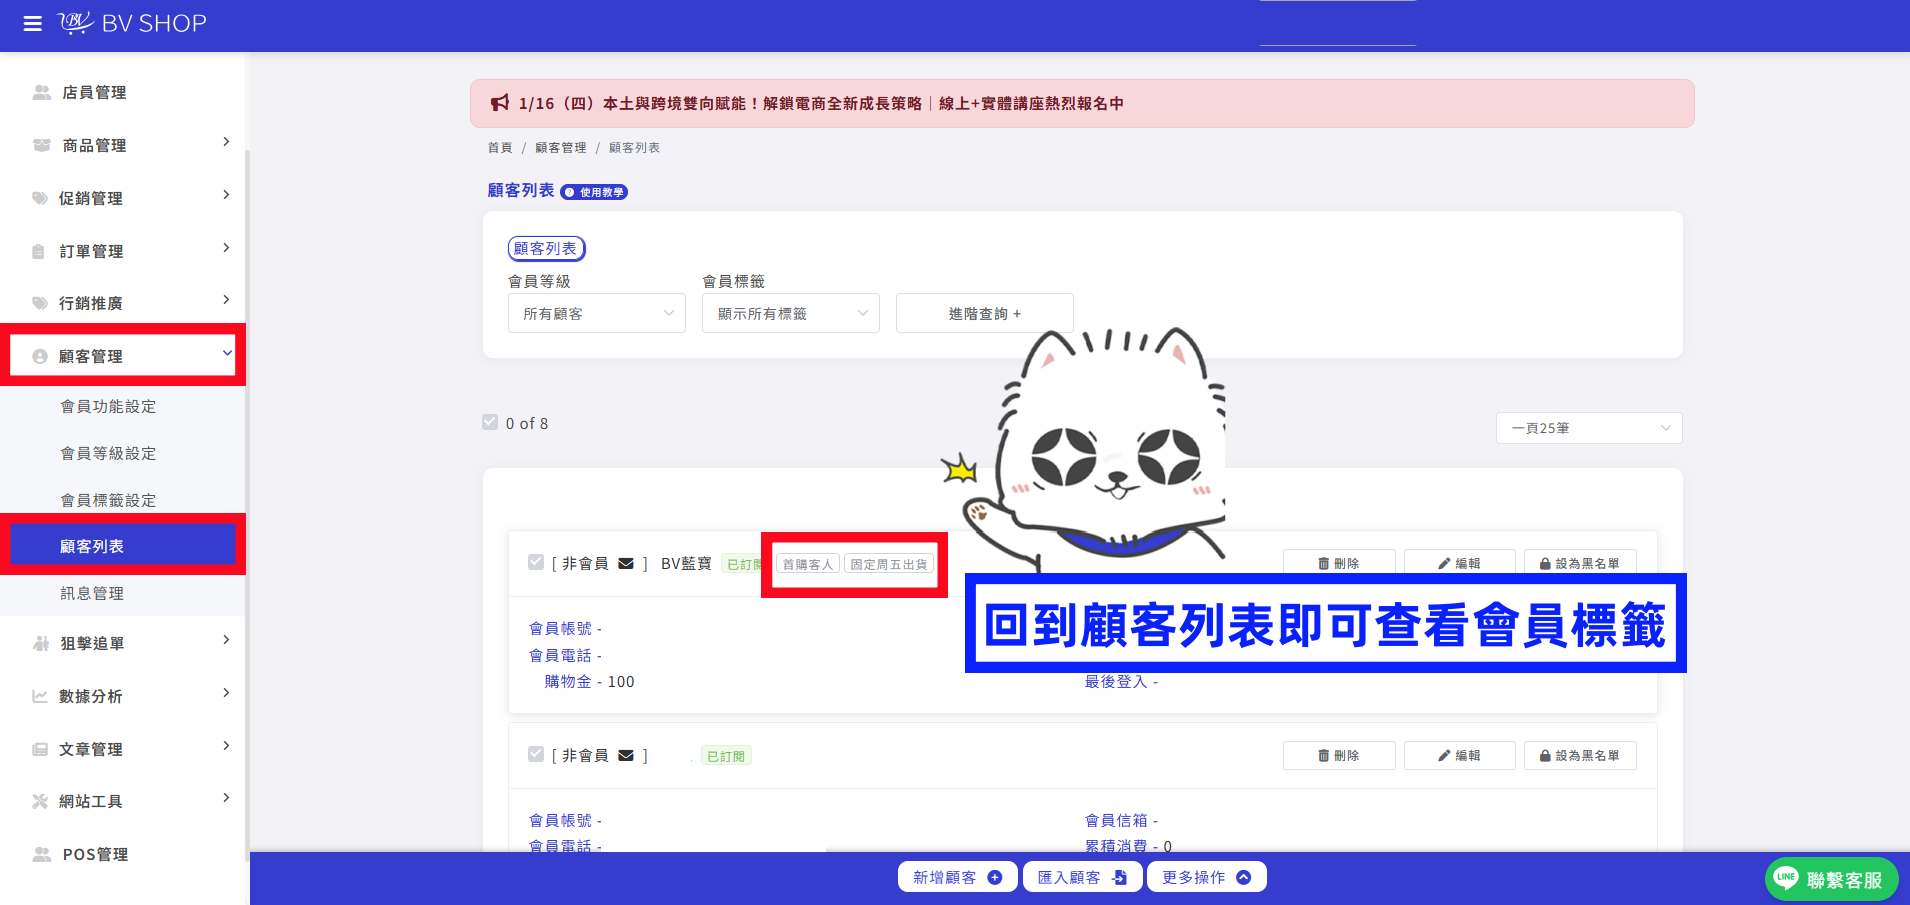Screen dimensions: 1910x905
Task: Click the up-arrow icon on 更多操作
Action: click(1244, 877)
